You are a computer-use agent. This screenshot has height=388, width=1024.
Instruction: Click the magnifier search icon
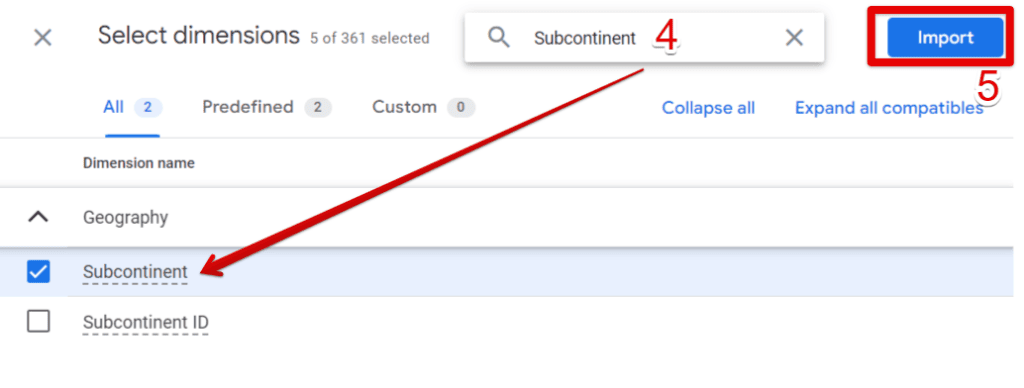tap(499, 38)
